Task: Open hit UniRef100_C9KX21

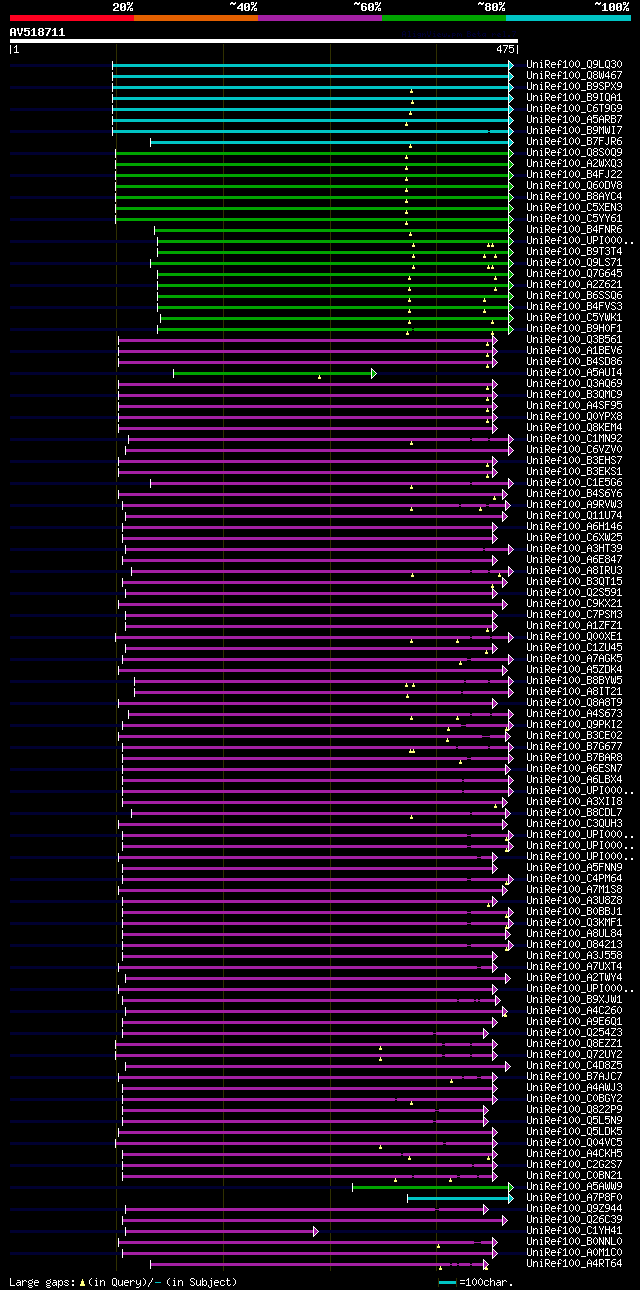Action: [x=574, y=604]
